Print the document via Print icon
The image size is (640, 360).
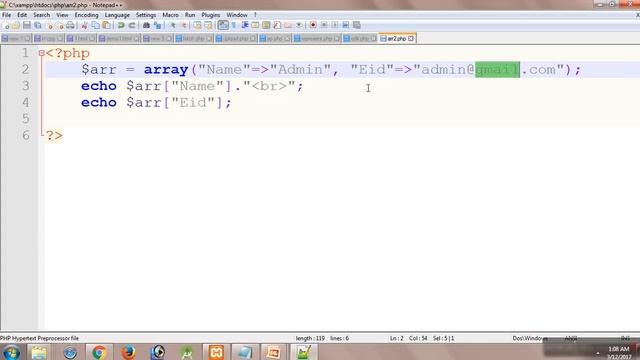(71, 25)
